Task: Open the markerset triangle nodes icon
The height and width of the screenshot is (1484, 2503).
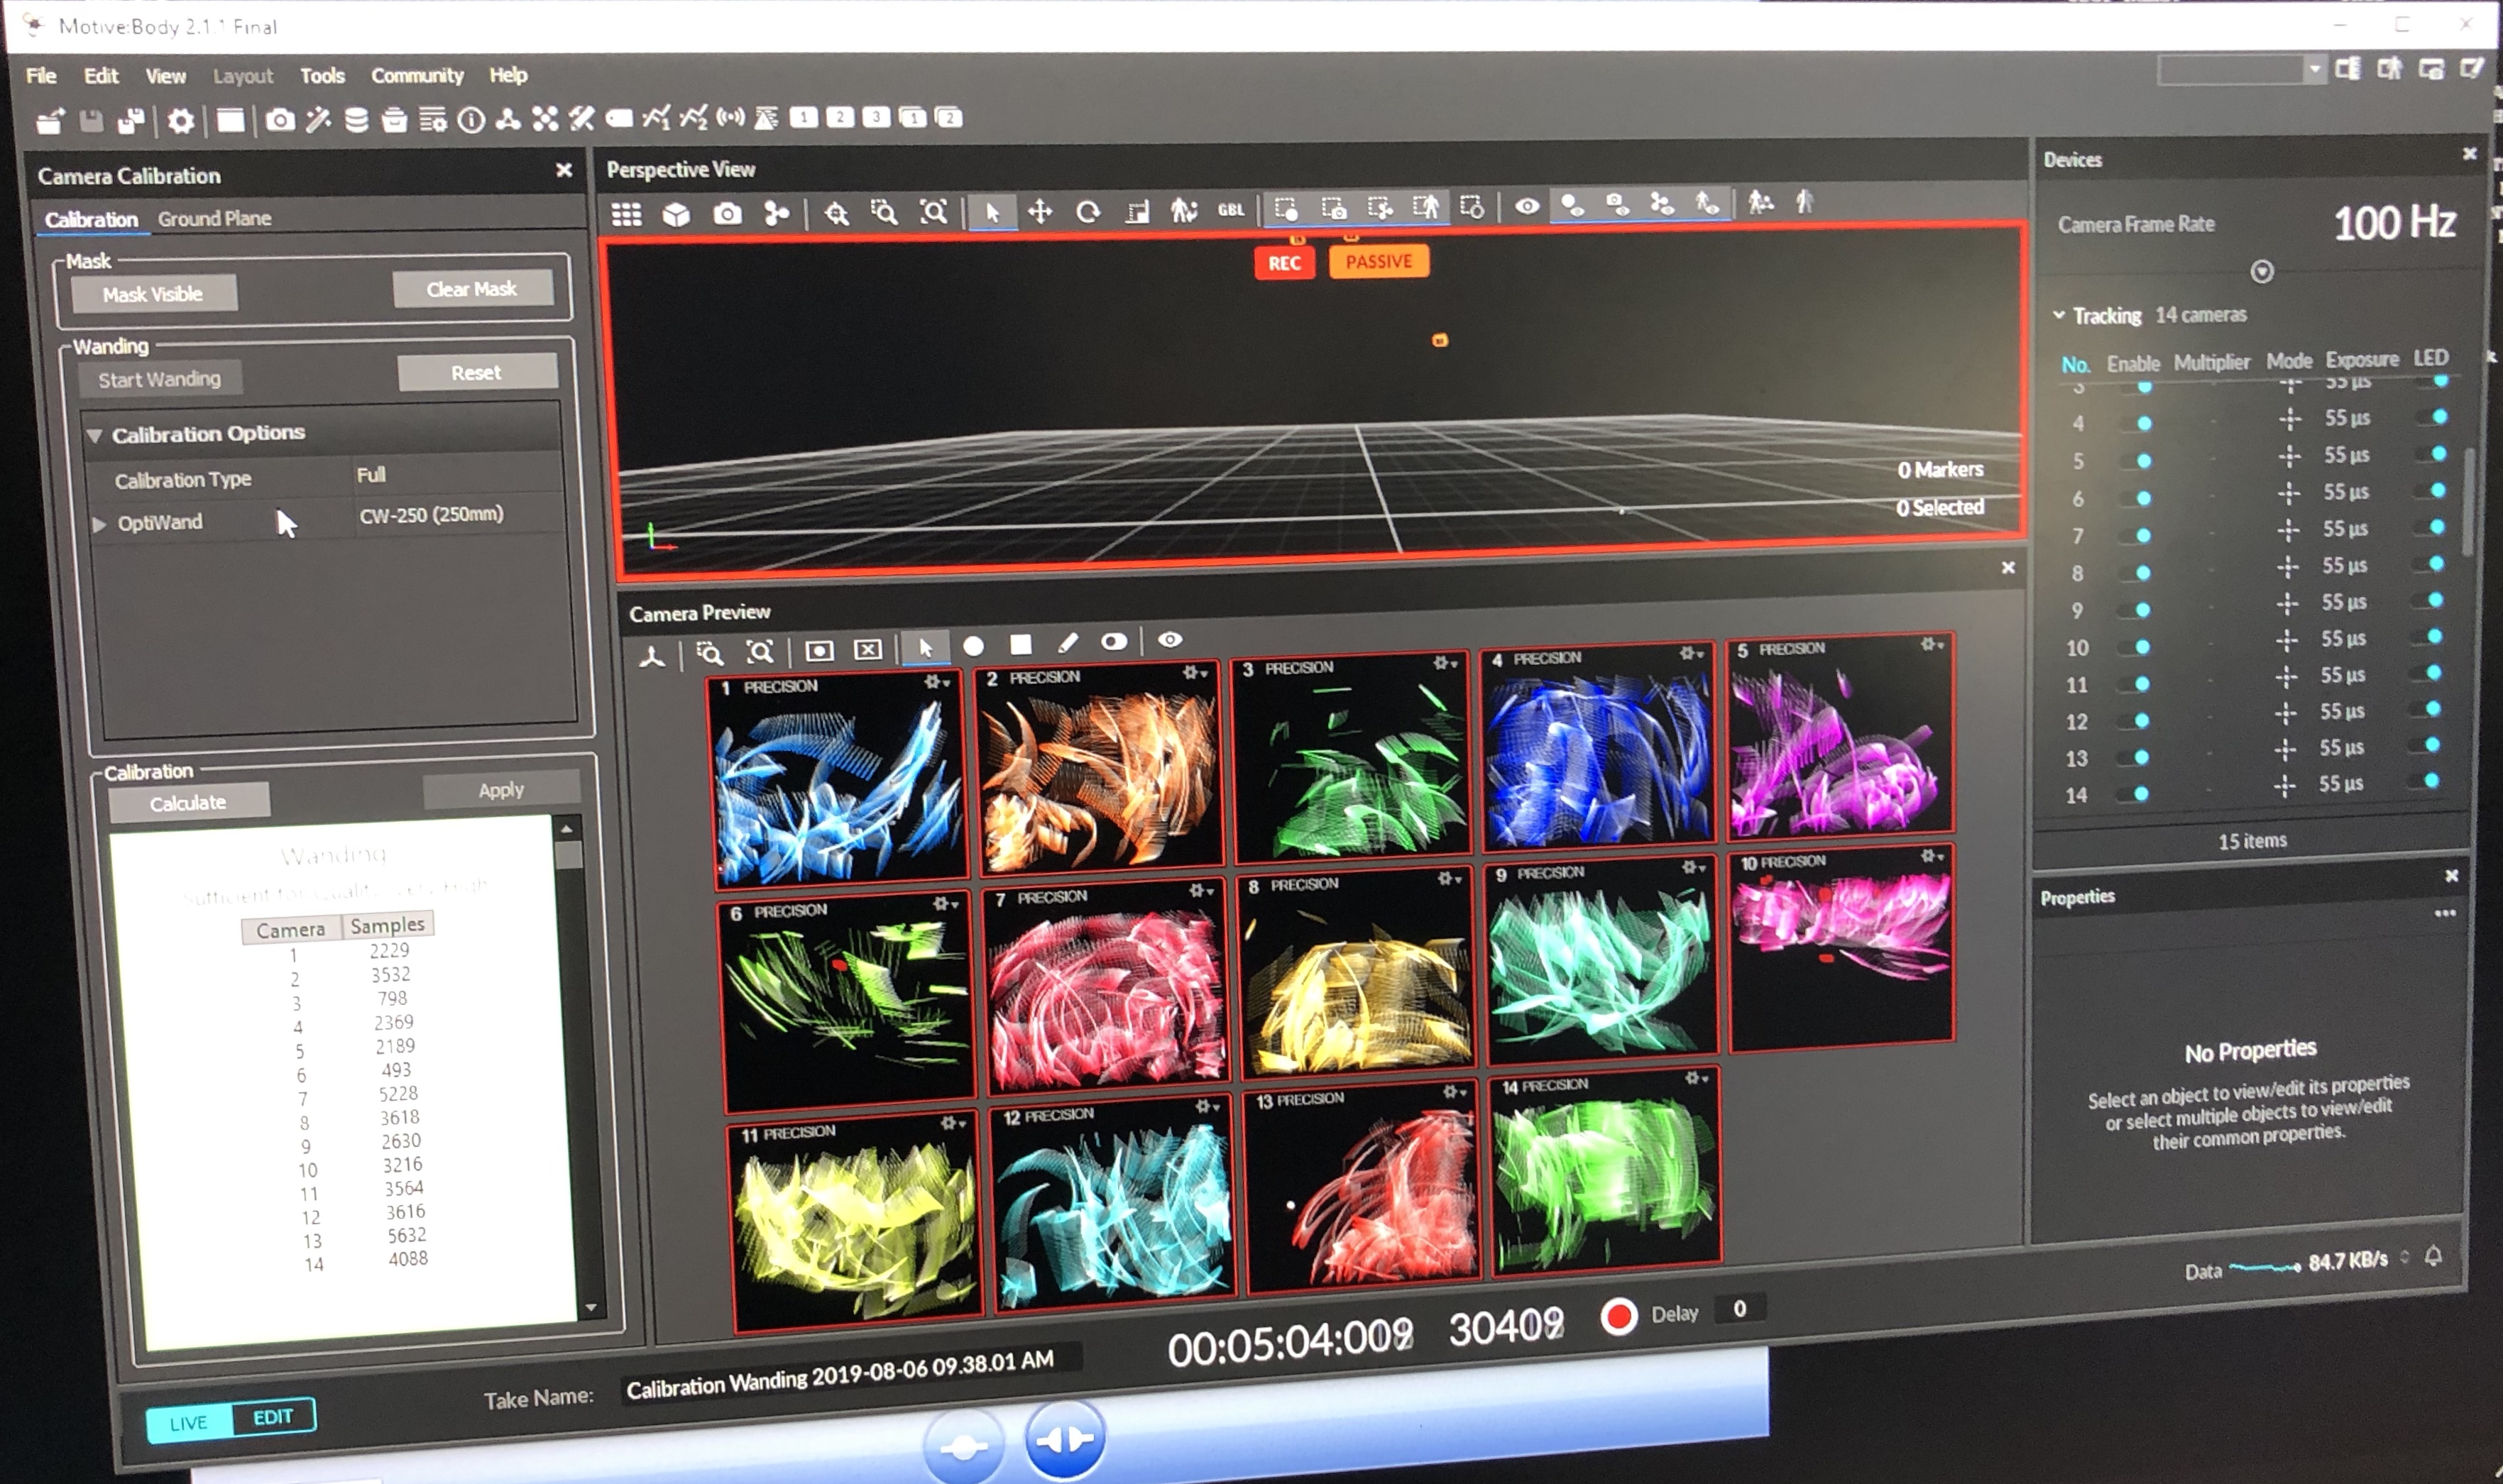Action: [508, 120]
